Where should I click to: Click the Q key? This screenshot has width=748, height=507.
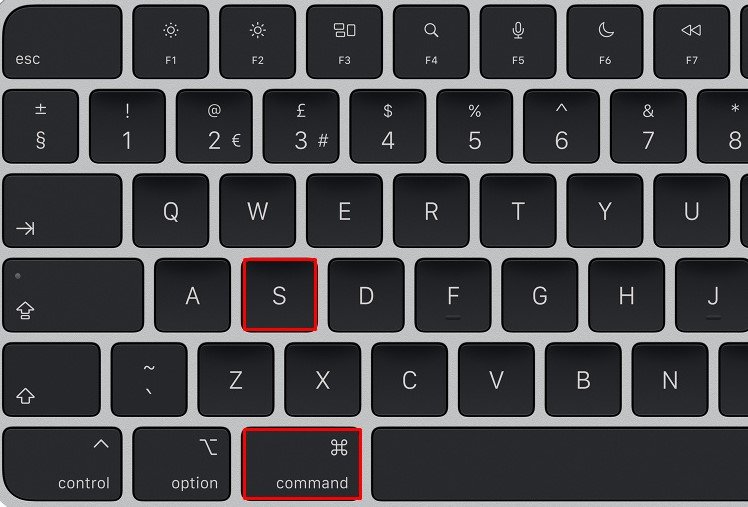[x=171, y=211]
